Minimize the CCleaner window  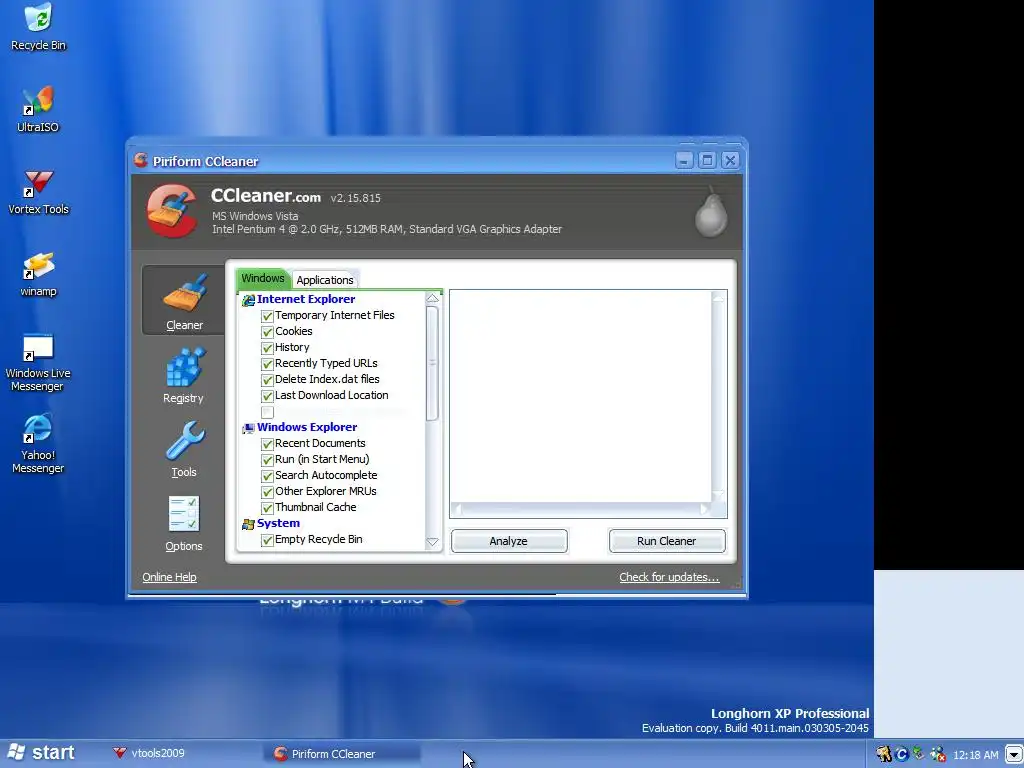684,160
